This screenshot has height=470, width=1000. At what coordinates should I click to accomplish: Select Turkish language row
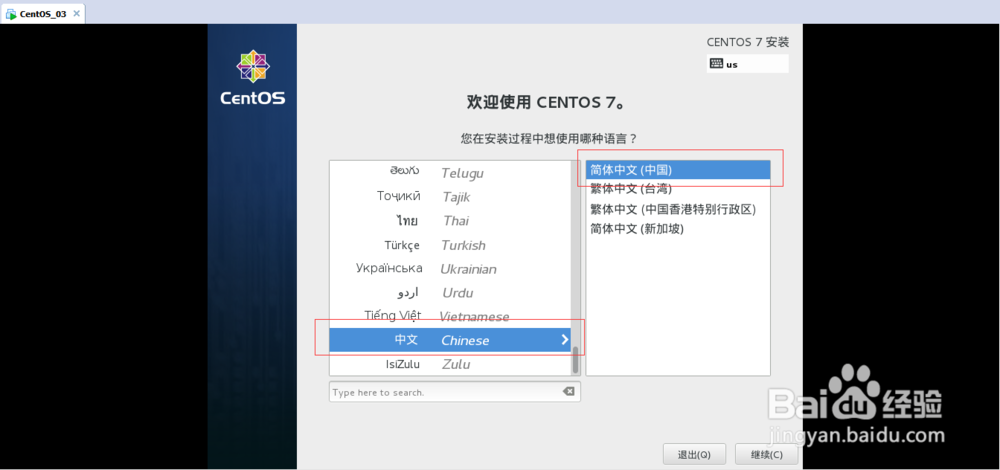[450, 245]
